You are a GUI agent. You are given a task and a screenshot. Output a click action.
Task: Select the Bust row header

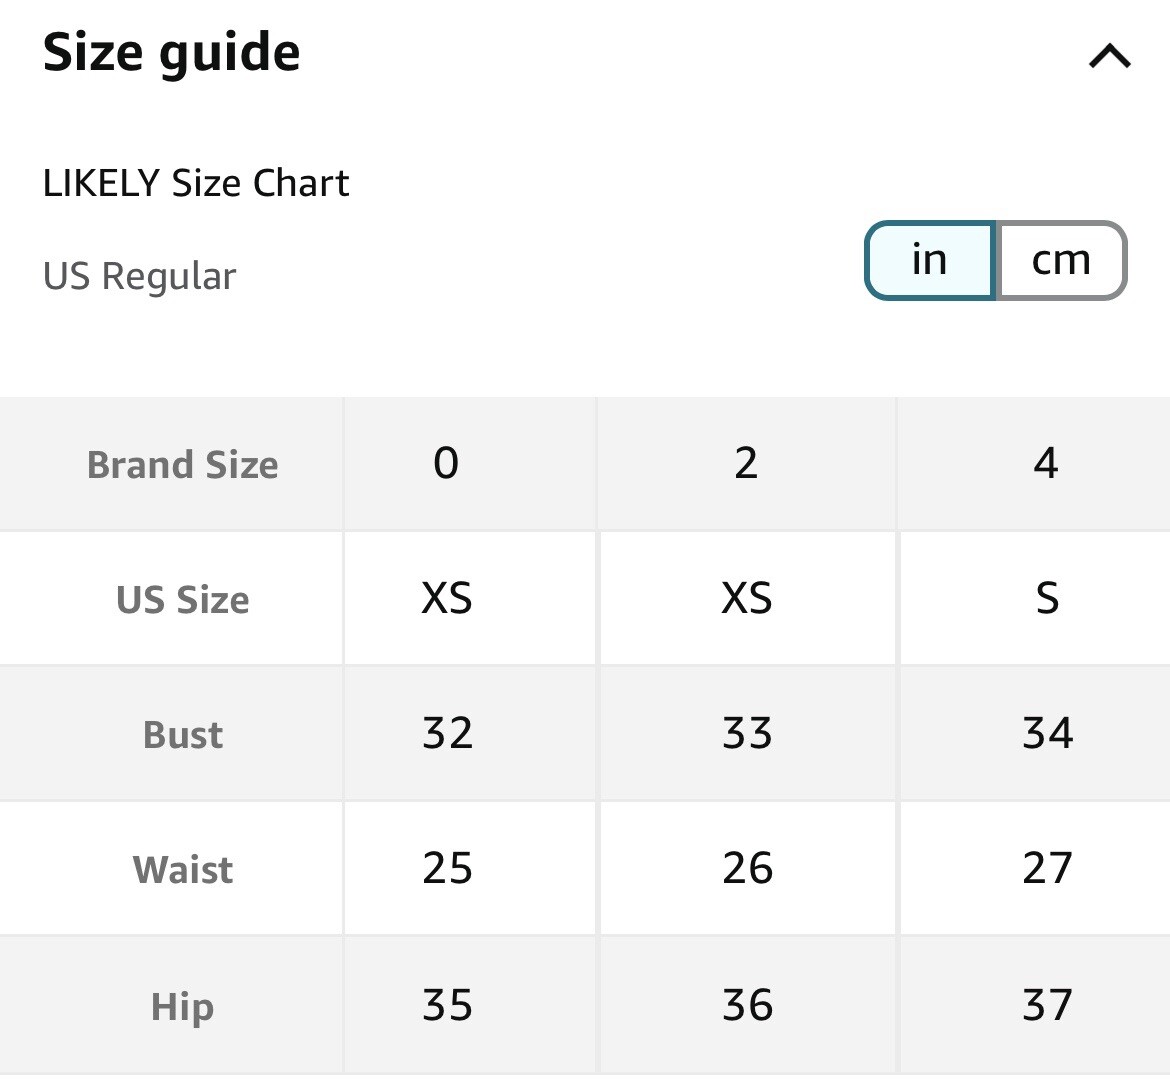(183, 734)
